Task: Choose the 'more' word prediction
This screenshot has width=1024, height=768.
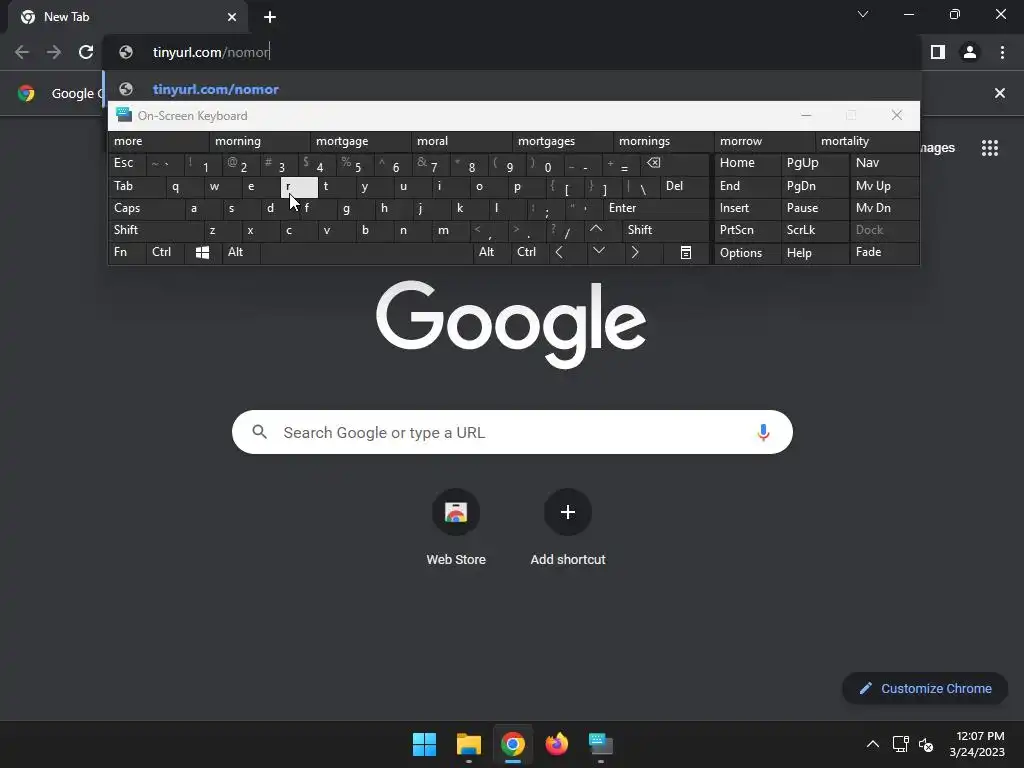Action: 158,141
